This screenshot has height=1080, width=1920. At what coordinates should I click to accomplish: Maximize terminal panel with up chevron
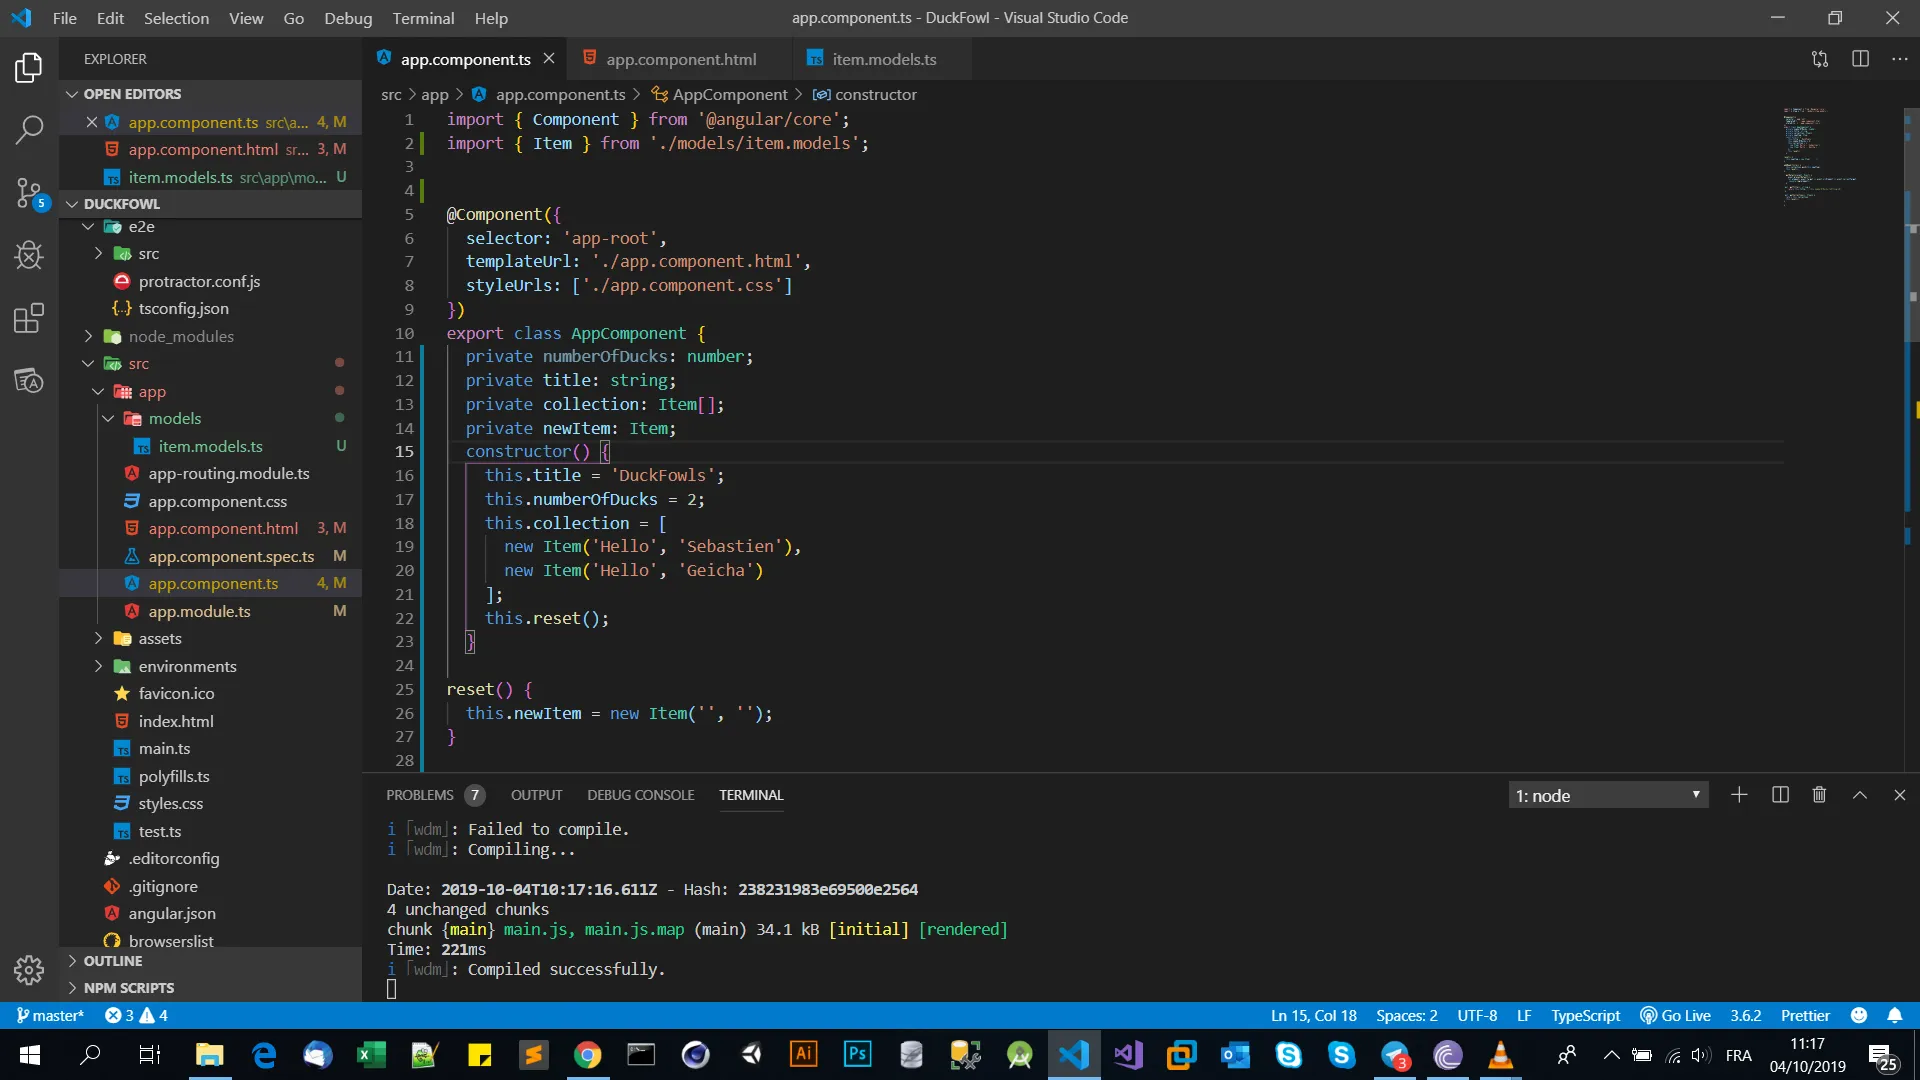coord(1859,795)
